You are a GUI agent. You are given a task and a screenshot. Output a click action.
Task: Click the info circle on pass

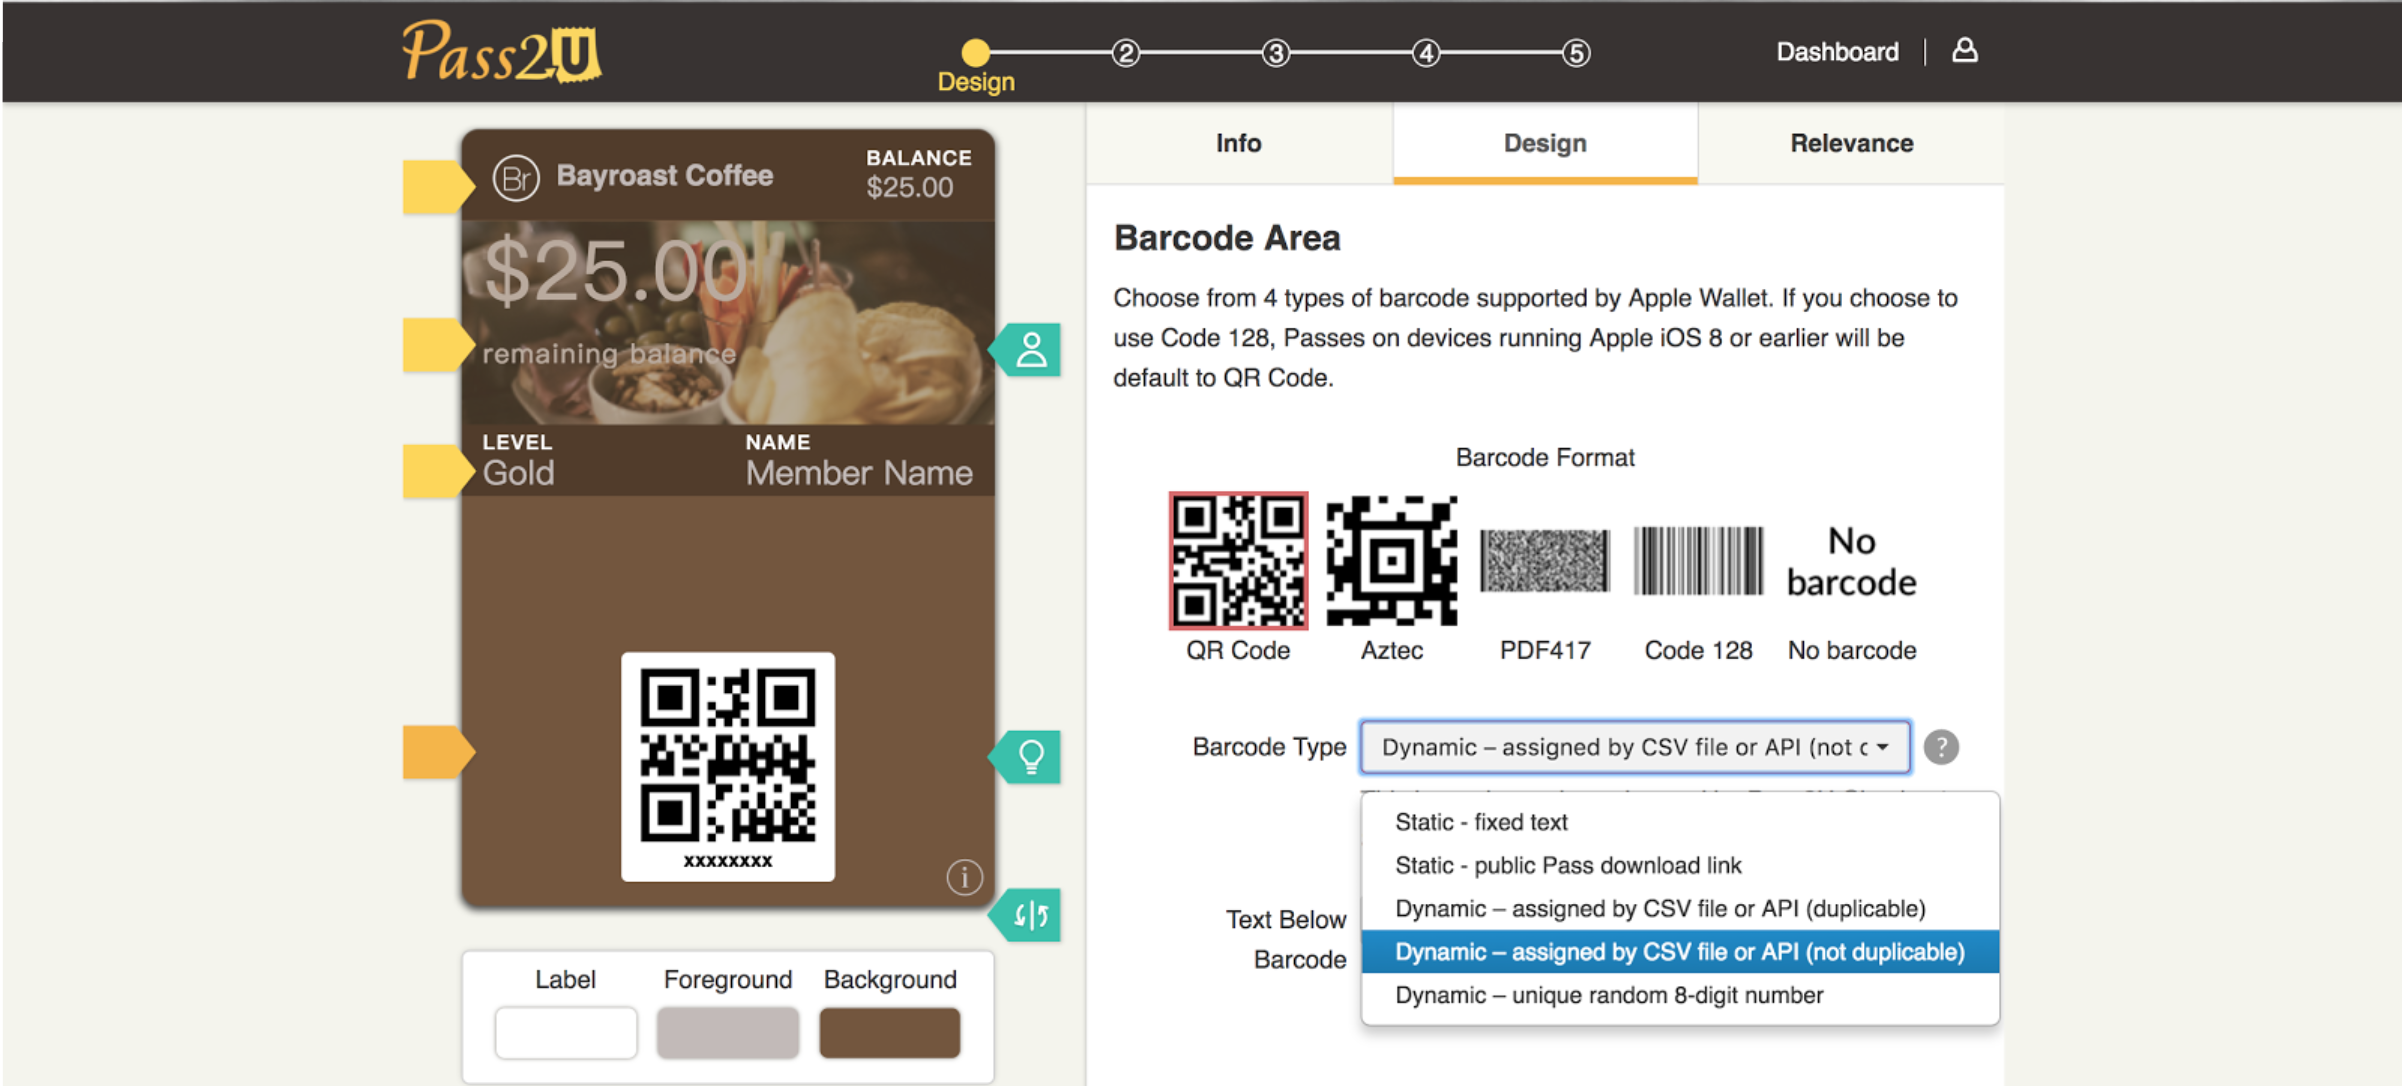tap(964, 877)
